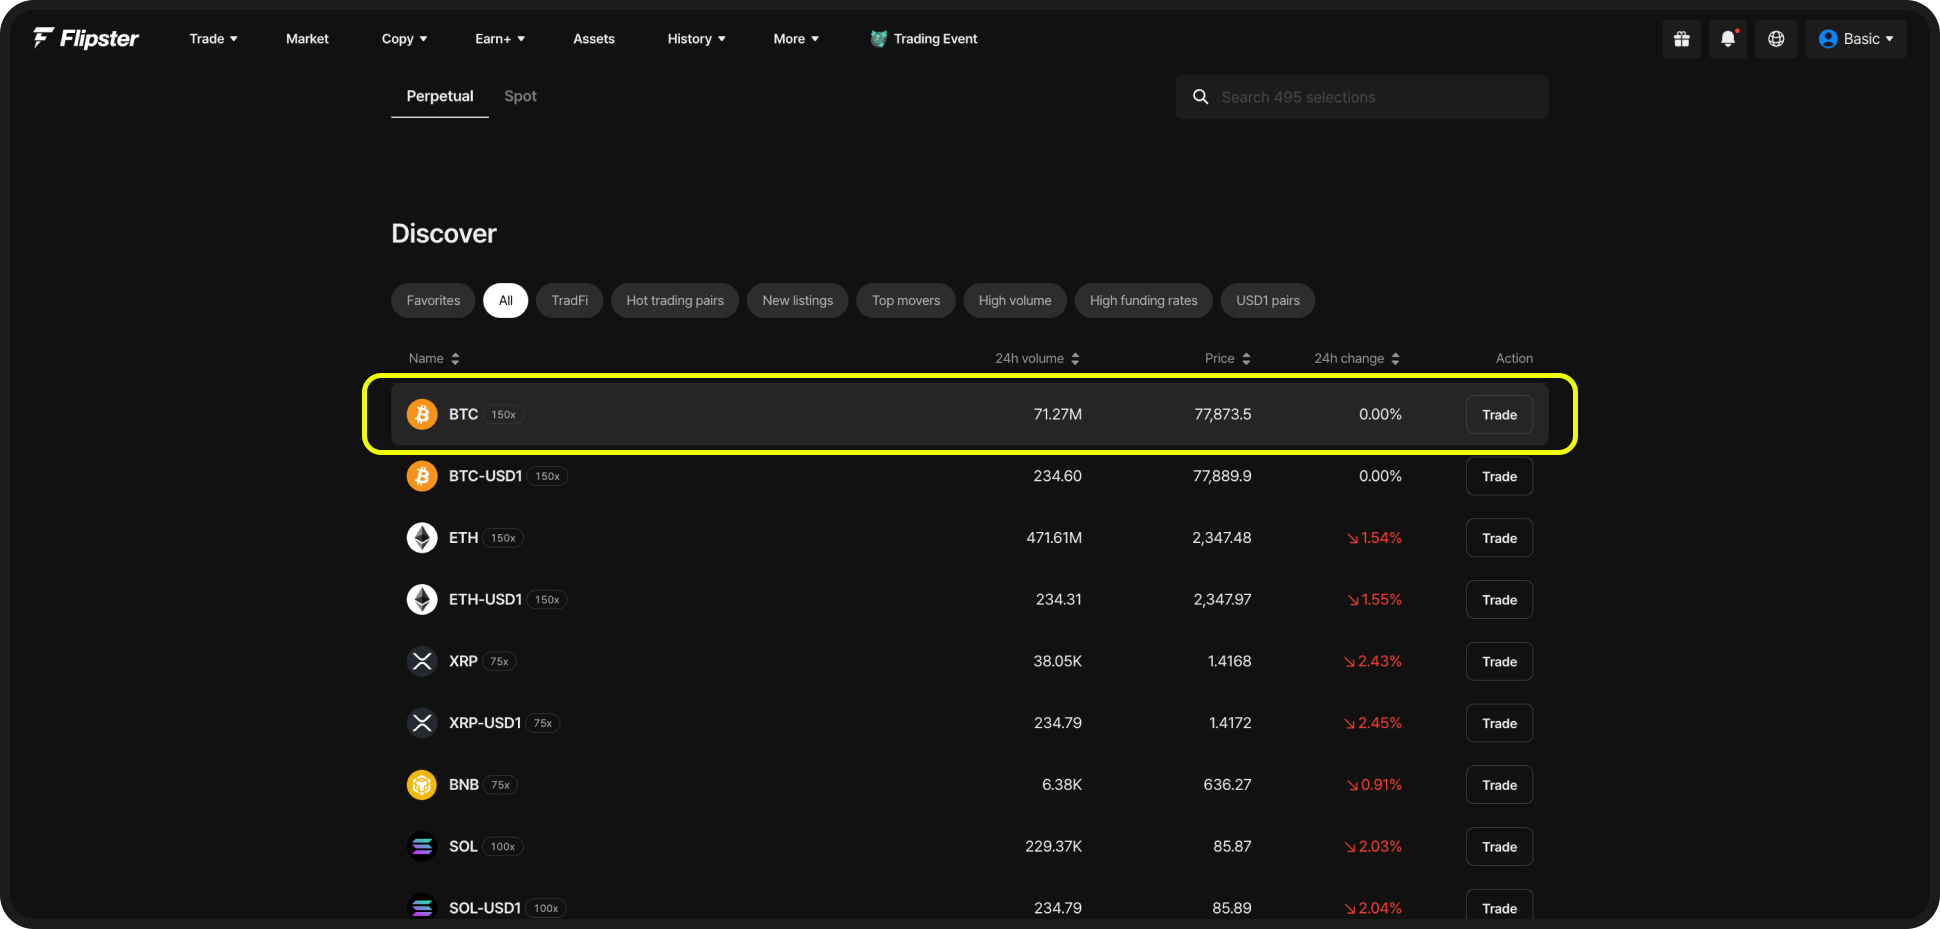Click the SOL 24h volume 229.37K

click(1054, 847)
